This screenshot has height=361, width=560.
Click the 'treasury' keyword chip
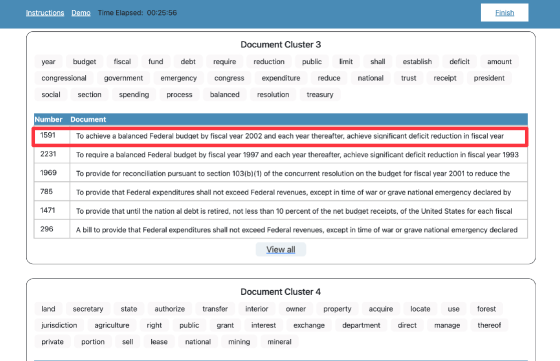click(x=320, y=94)
